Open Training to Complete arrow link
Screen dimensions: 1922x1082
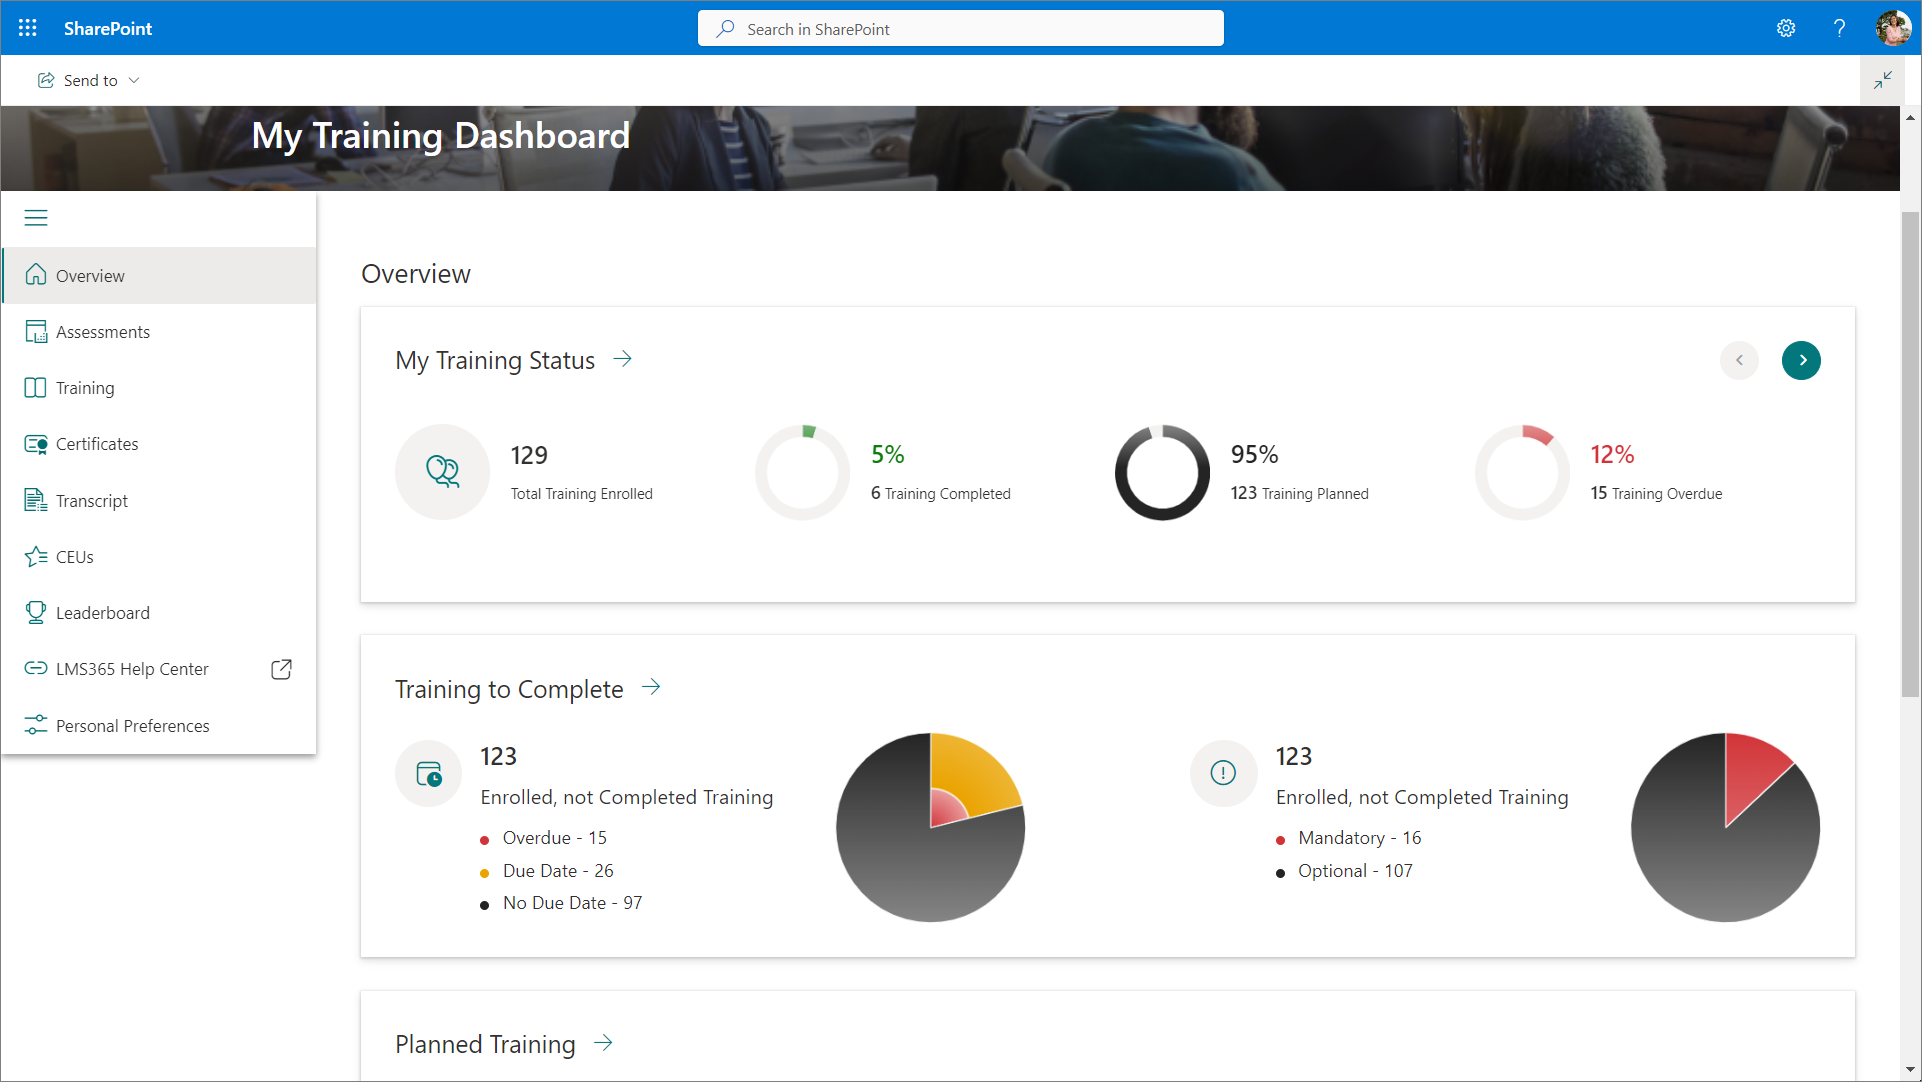pos(651,687)
